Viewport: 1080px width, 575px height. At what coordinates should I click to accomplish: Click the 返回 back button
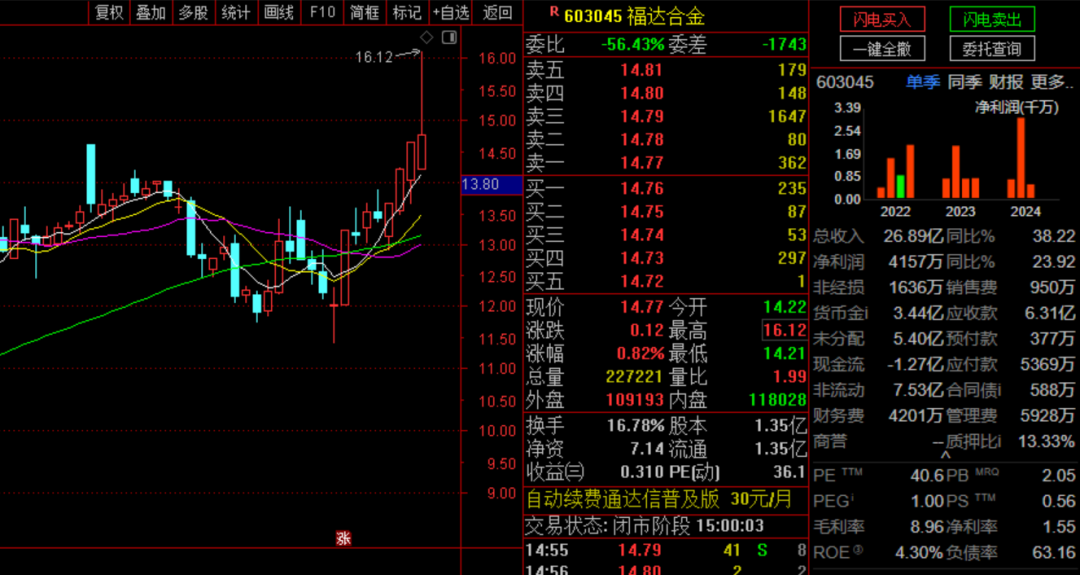pos(497,12)
